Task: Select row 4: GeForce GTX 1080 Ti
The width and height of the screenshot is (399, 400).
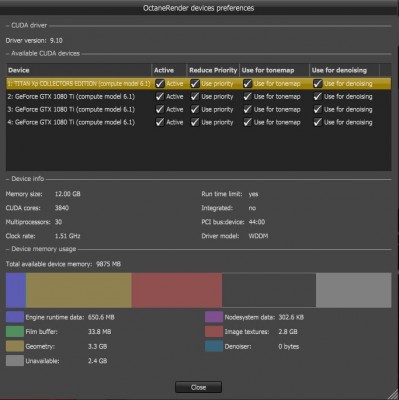Action: (199, 122)
